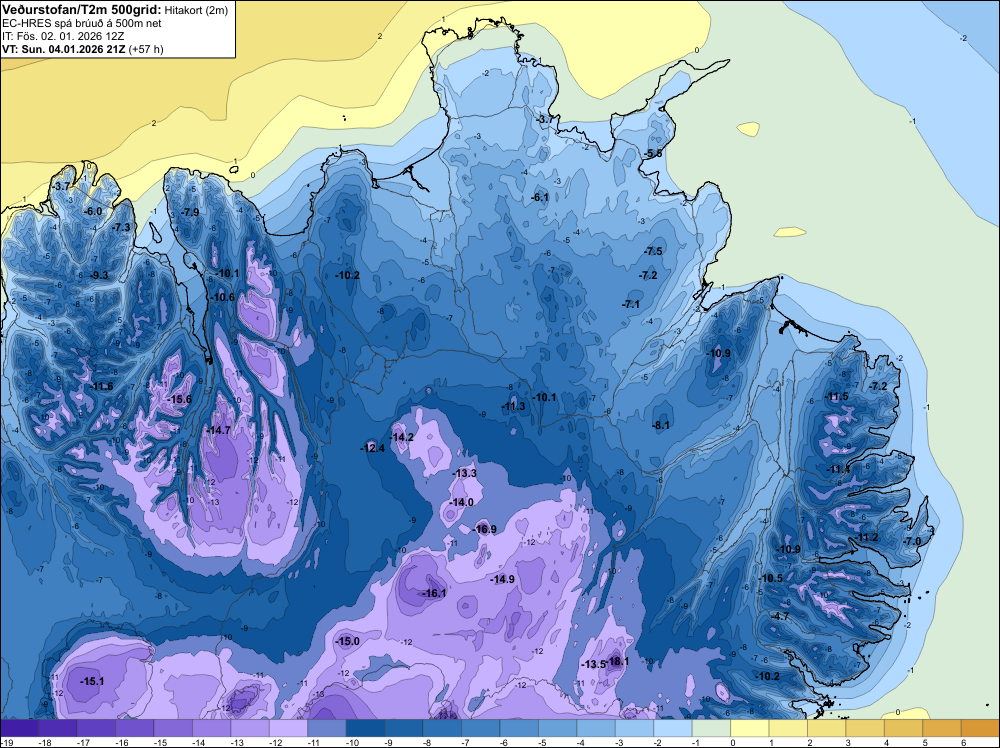1000x748 pixels.
Task: Select the -11.5 temperature label
Action: coord(837,397)
